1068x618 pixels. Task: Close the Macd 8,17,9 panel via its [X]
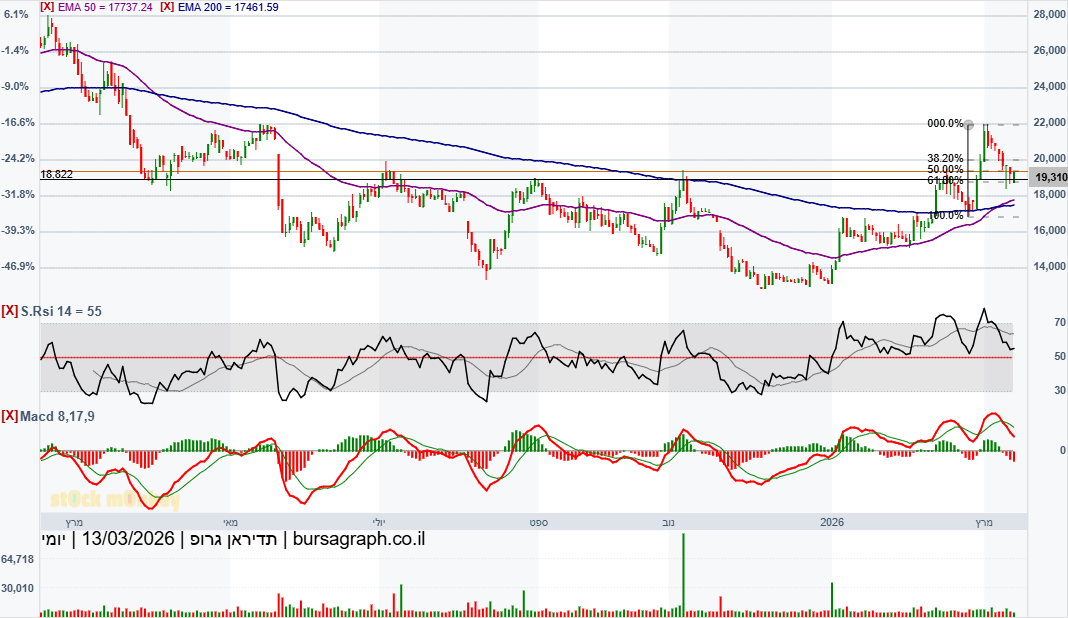(x=10, y=416)
